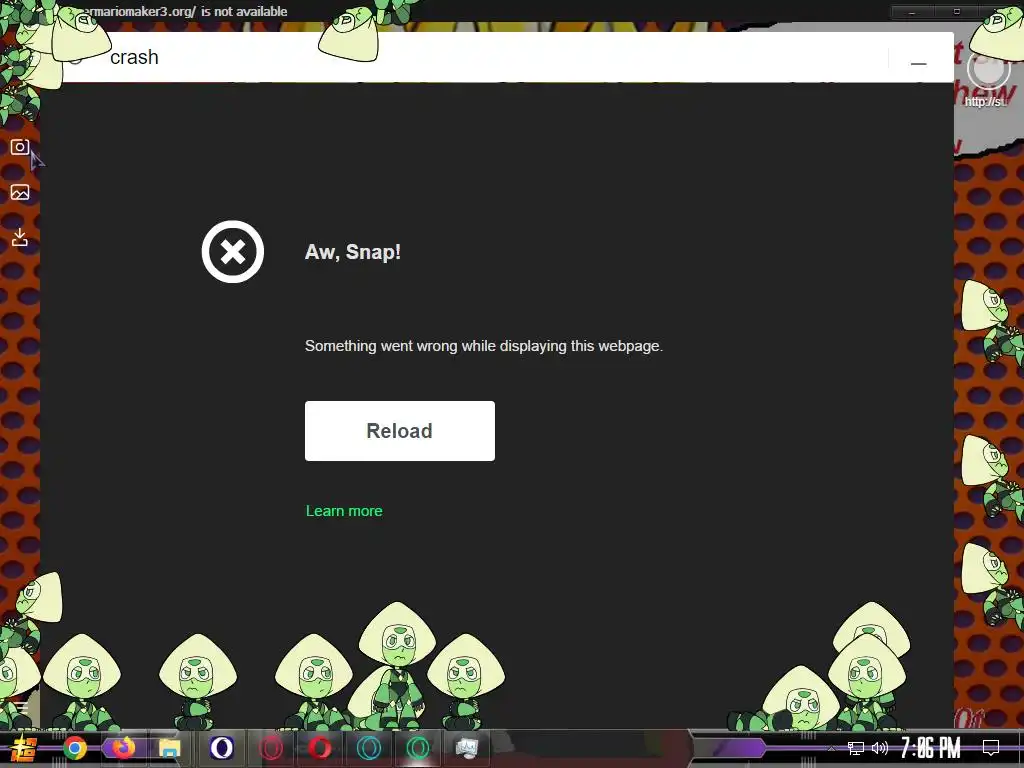The image size is (1024, 768).
Task: Launch Firefox from the taskbar
Action: point(123,747)
